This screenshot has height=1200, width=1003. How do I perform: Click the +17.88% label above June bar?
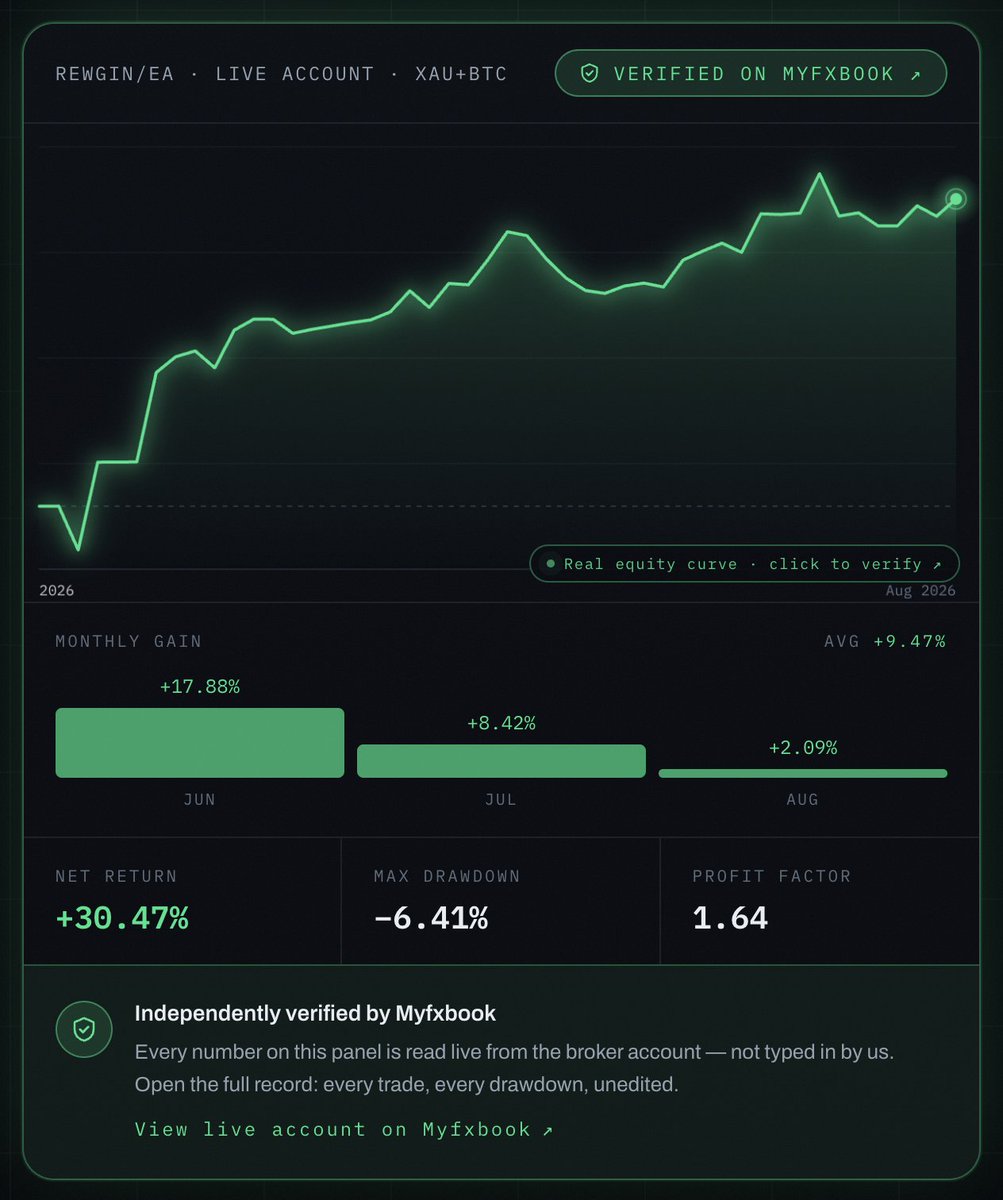point(200,687)
